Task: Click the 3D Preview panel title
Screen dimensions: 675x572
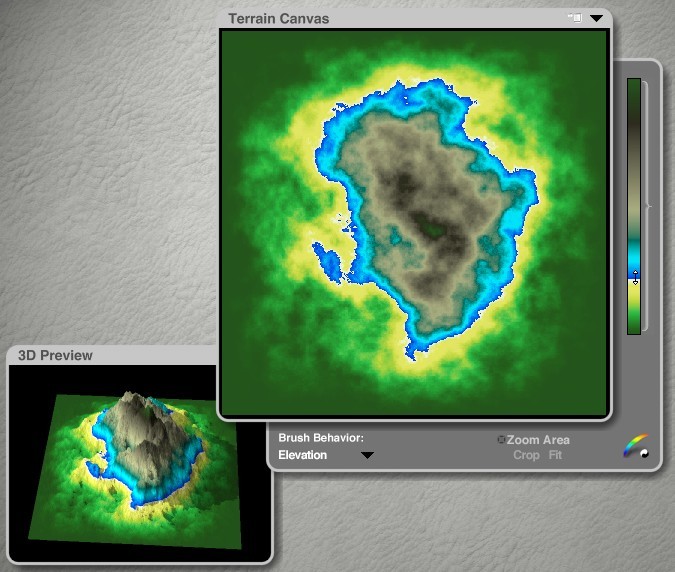Action: pos(55,355)
